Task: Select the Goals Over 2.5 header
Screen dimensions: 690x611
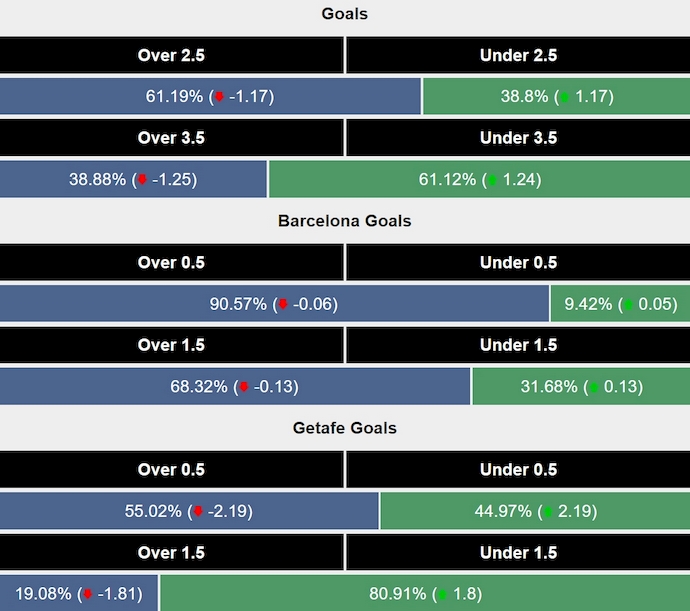Action: click(x=172, y=55)
